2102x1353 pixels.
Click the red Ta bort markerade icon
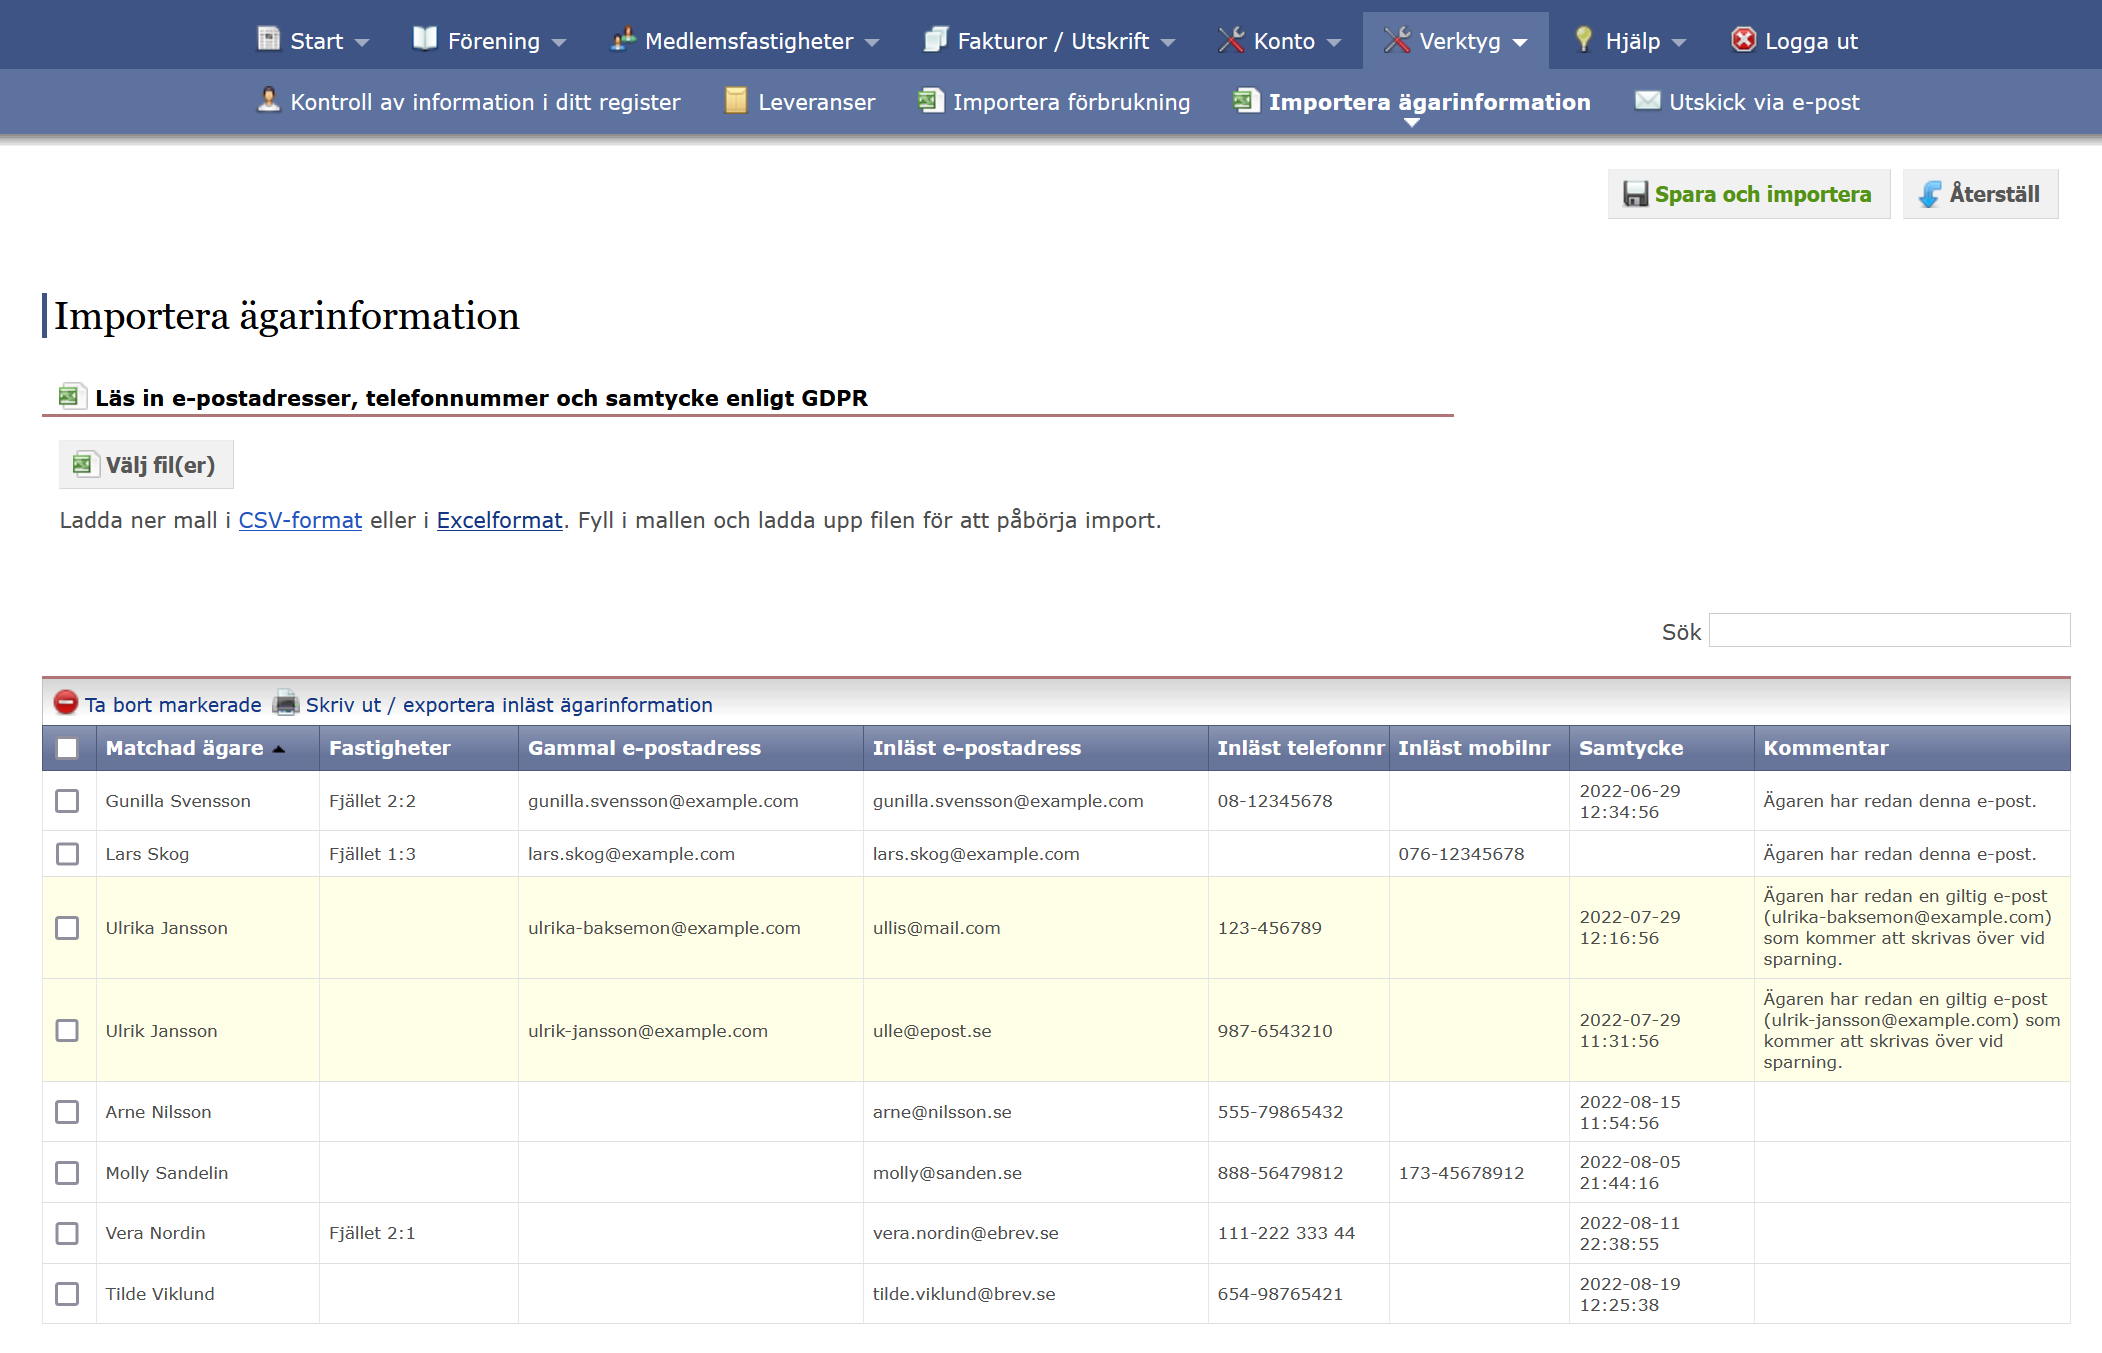(x=66, y=703)
